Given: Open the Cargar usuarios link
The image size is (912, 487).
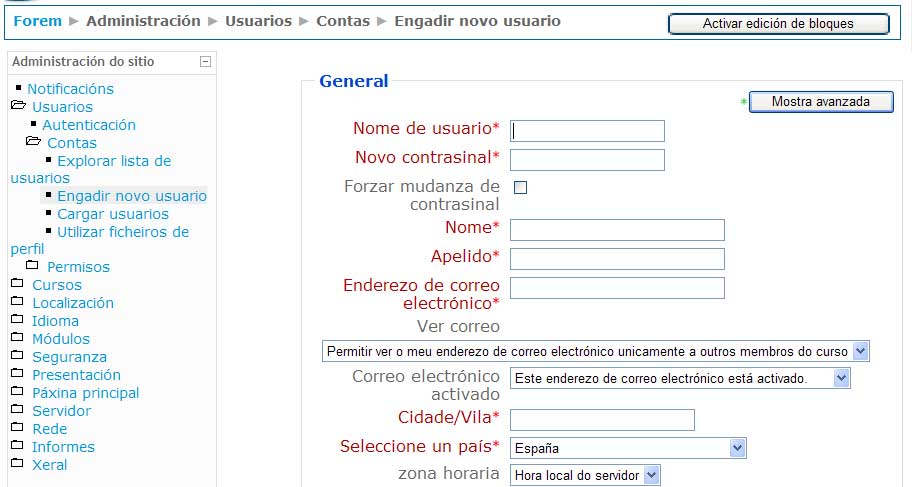Looking at the screenshot, I should click(x=113, y=214).
